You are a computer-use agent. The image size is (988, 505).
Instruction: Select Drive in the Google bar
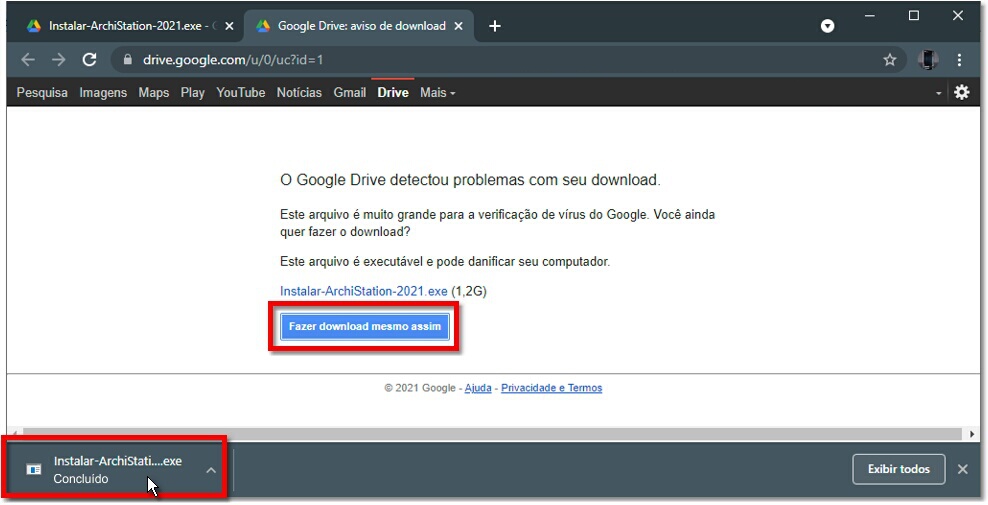click(393, 93)
